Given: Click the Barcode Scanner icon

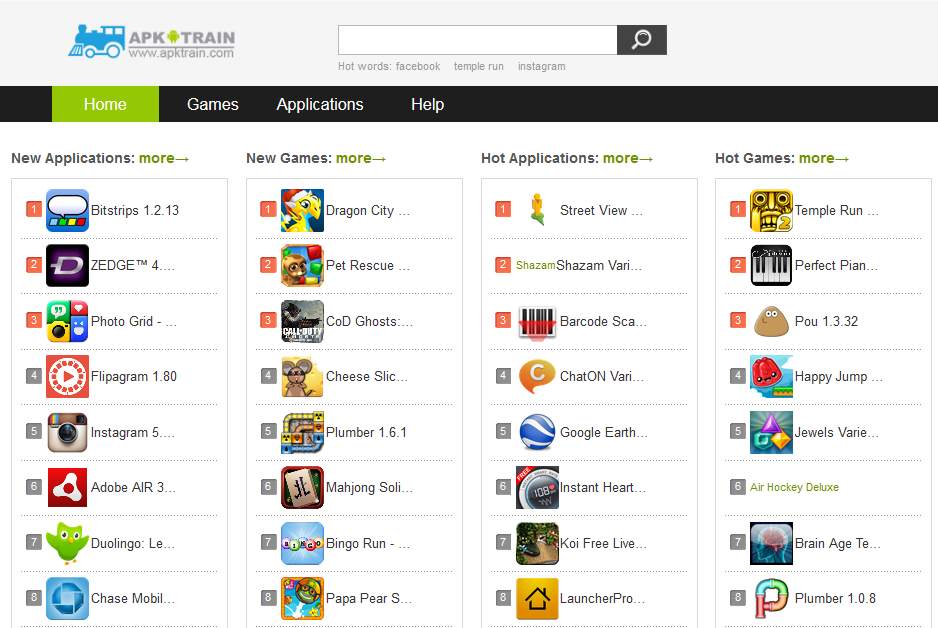Looking at the screenshot, I should click(x=537, y=322).
